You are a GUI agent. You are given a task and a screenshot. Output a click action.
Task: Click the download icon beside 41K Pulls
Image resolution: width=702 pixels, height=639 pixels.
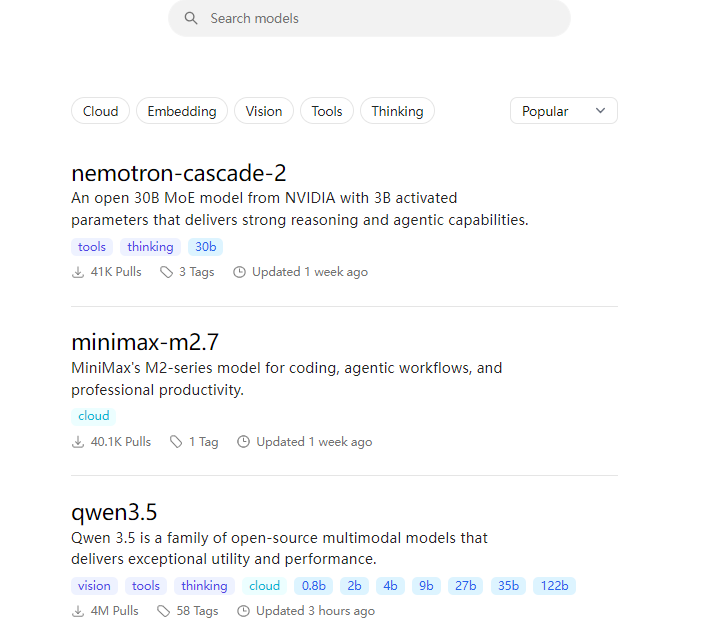tap(78, 272)
